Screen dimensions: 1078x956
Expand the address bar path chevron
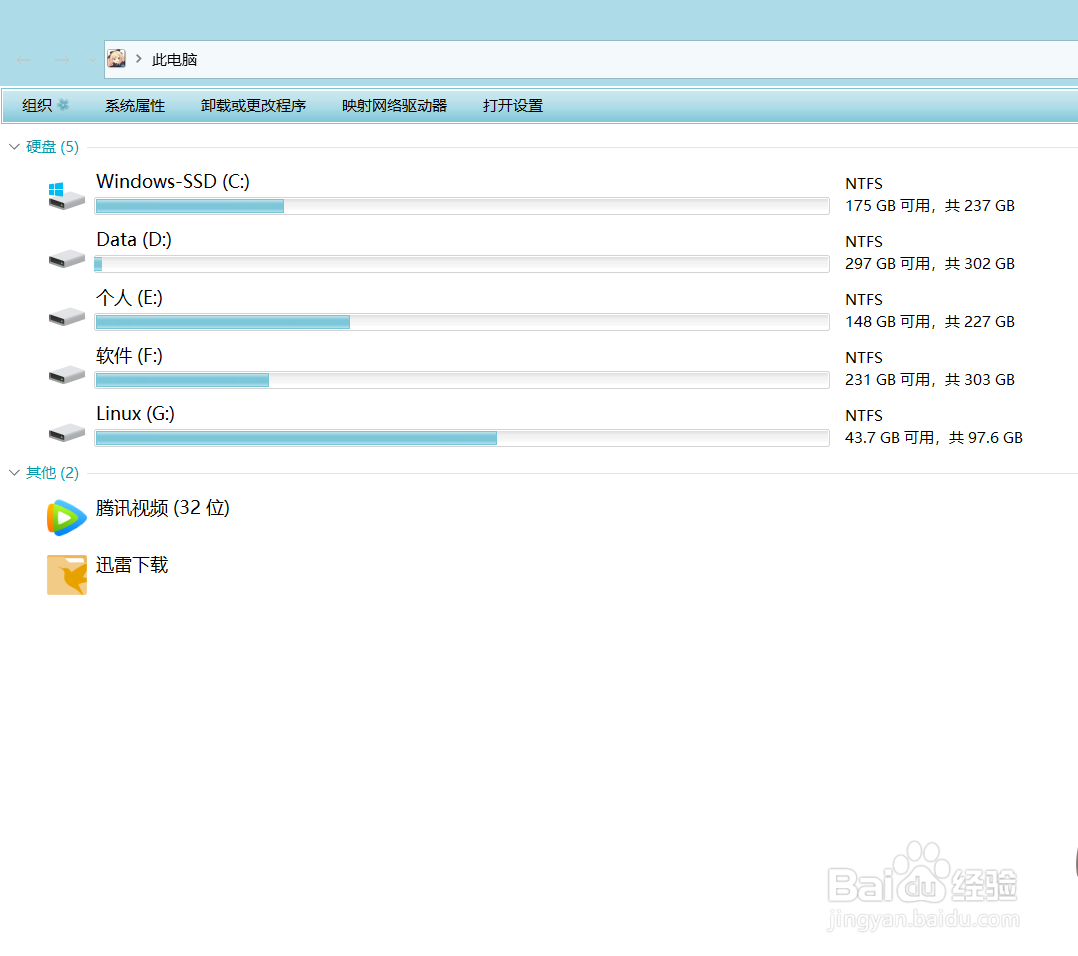tap(138, 59)
